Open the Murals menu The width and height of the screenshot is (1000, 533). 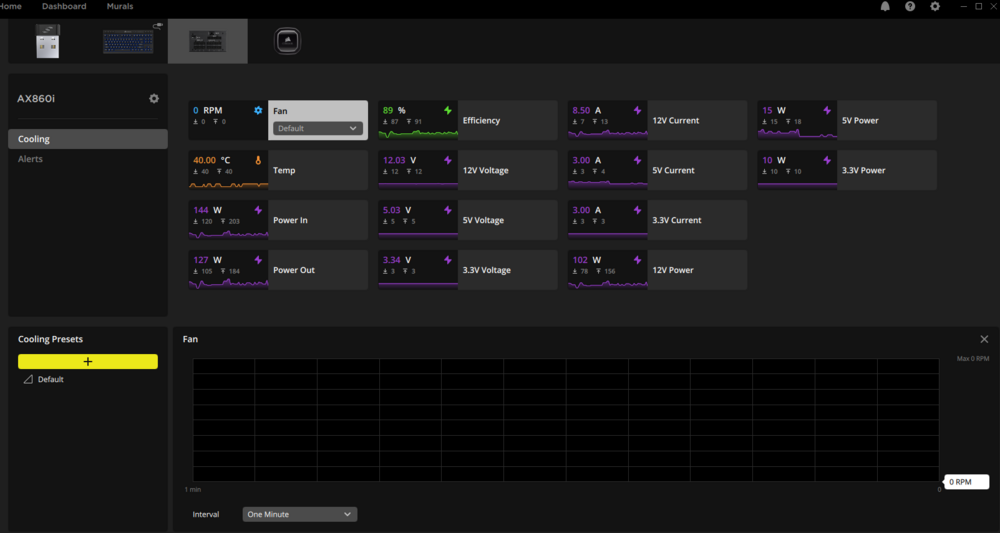click(x=120, y=6)
